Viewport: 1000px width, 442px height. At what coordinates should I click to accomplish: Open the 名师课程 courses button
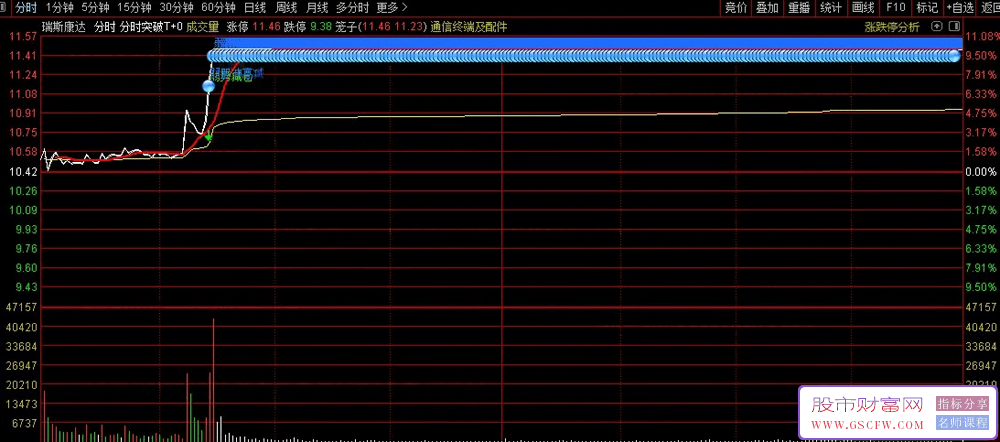962,422
